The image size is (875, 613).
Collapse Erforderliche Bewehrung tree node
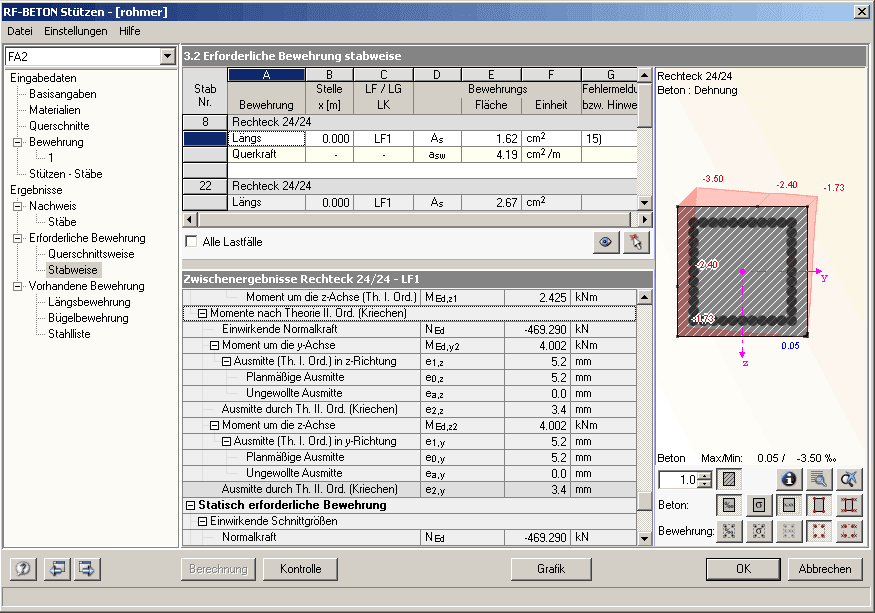[x=18, y=238]
